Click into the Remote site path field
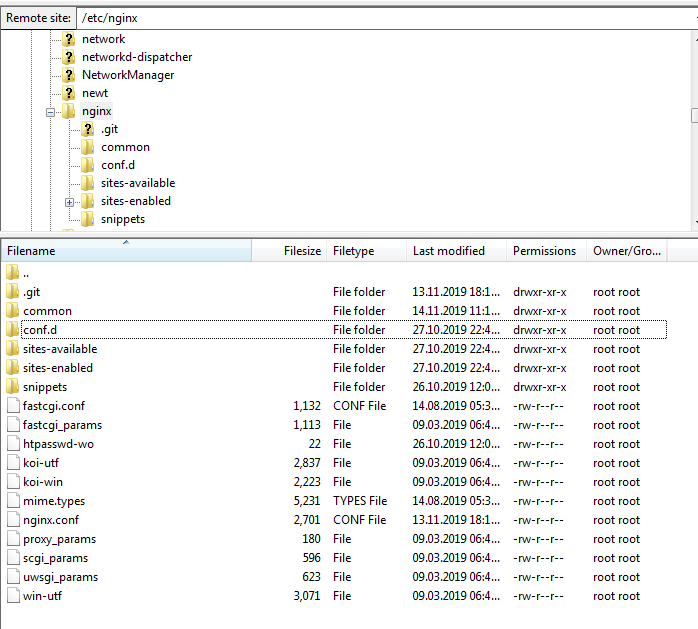Screen dimensions: 698x629 pos(380,17)
